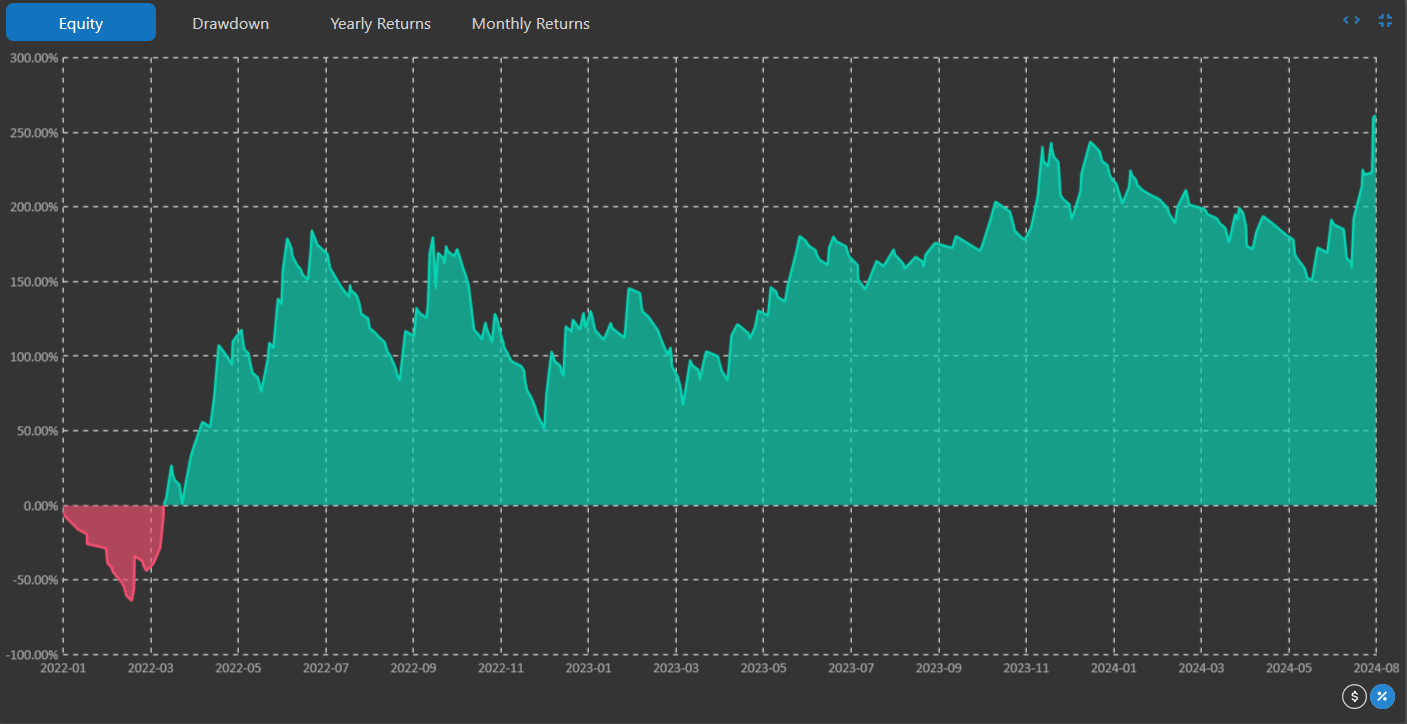Click the 300.00% y-axis label
The height and width of the screenshot is (724, 1407).
point(33,58)
